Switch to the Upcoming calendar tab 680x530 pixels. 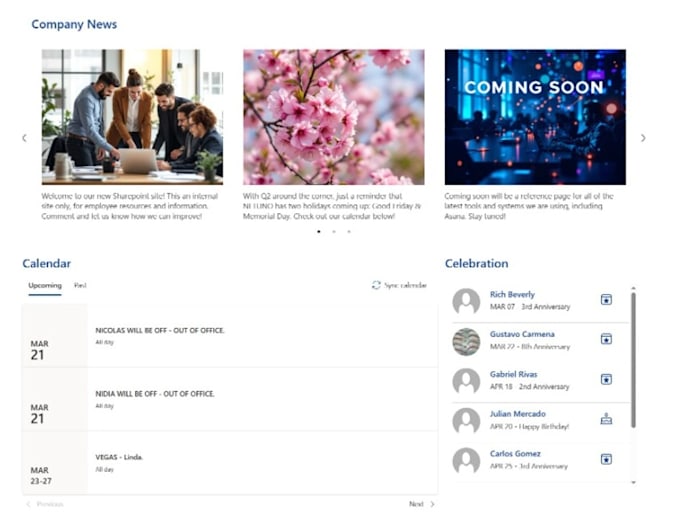(x=45, y=285)
